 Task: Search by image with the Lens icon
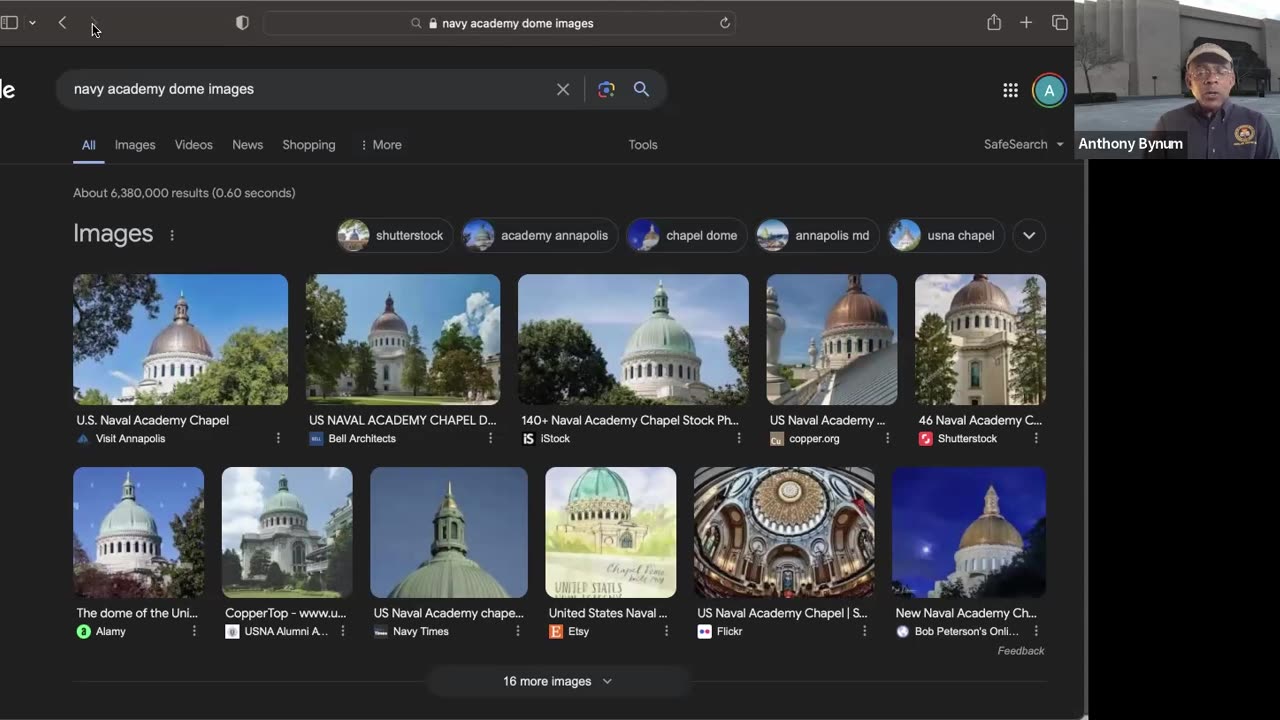coord(606,89)
